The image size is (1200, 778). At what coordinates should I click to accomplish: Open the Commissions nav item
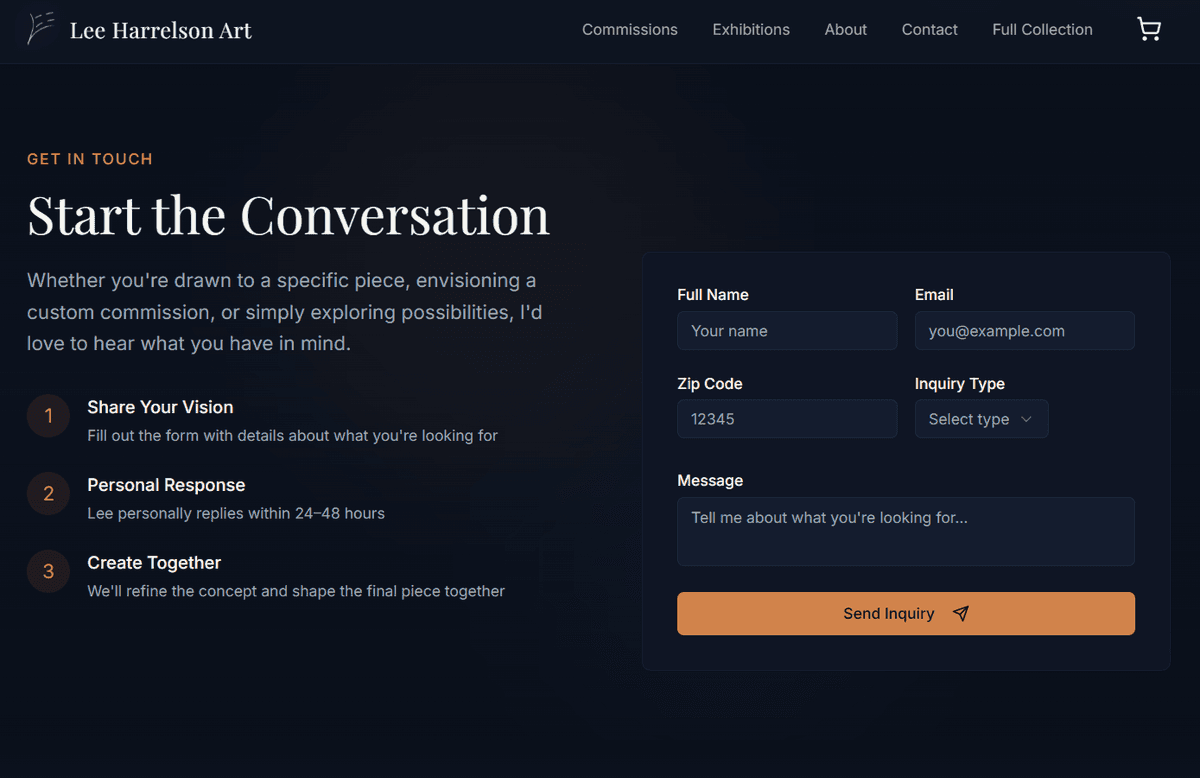[630, 30]
